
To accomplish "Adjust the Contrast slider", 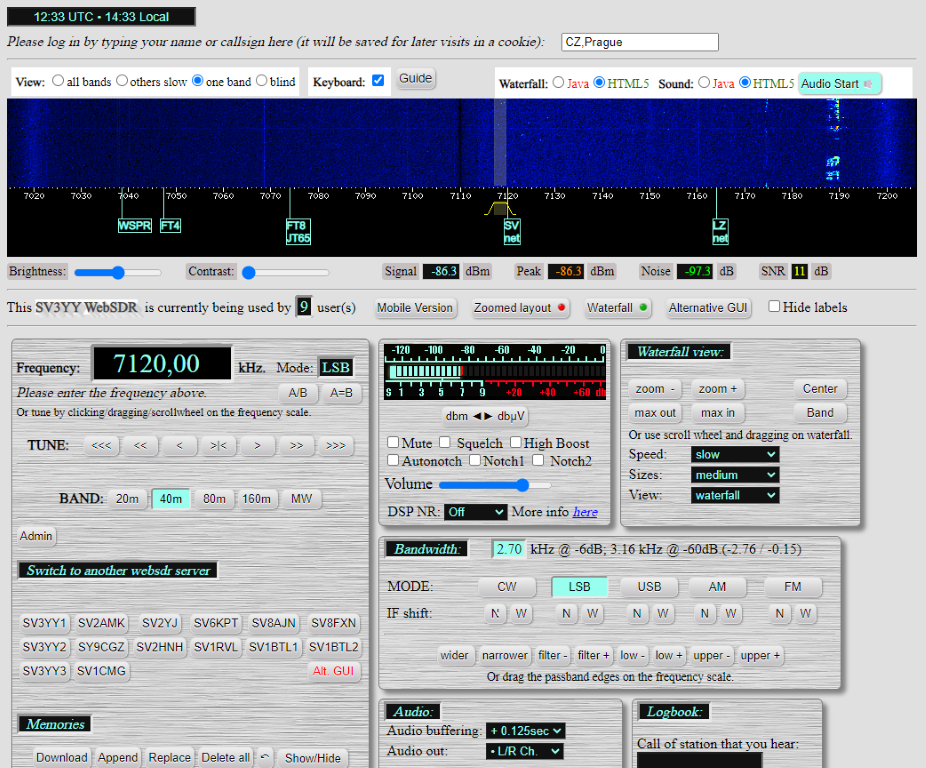I will tap(285, 272).
